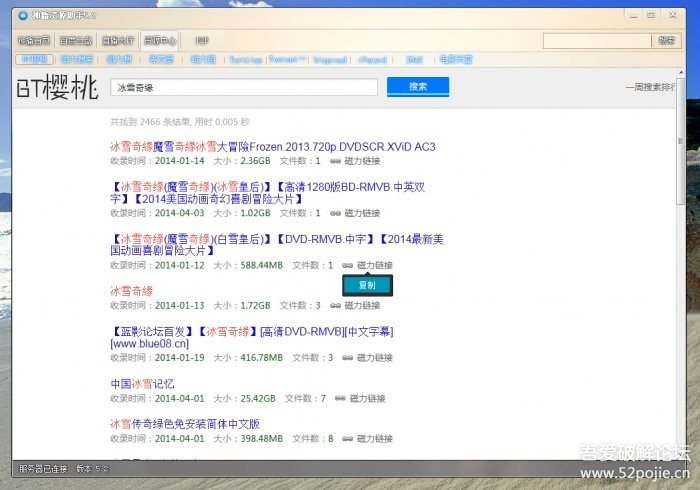The height and width of the screenshot is (490, 700).
Task: Click the vertical scrollbar thumb of results
Action: coord(680,141)
